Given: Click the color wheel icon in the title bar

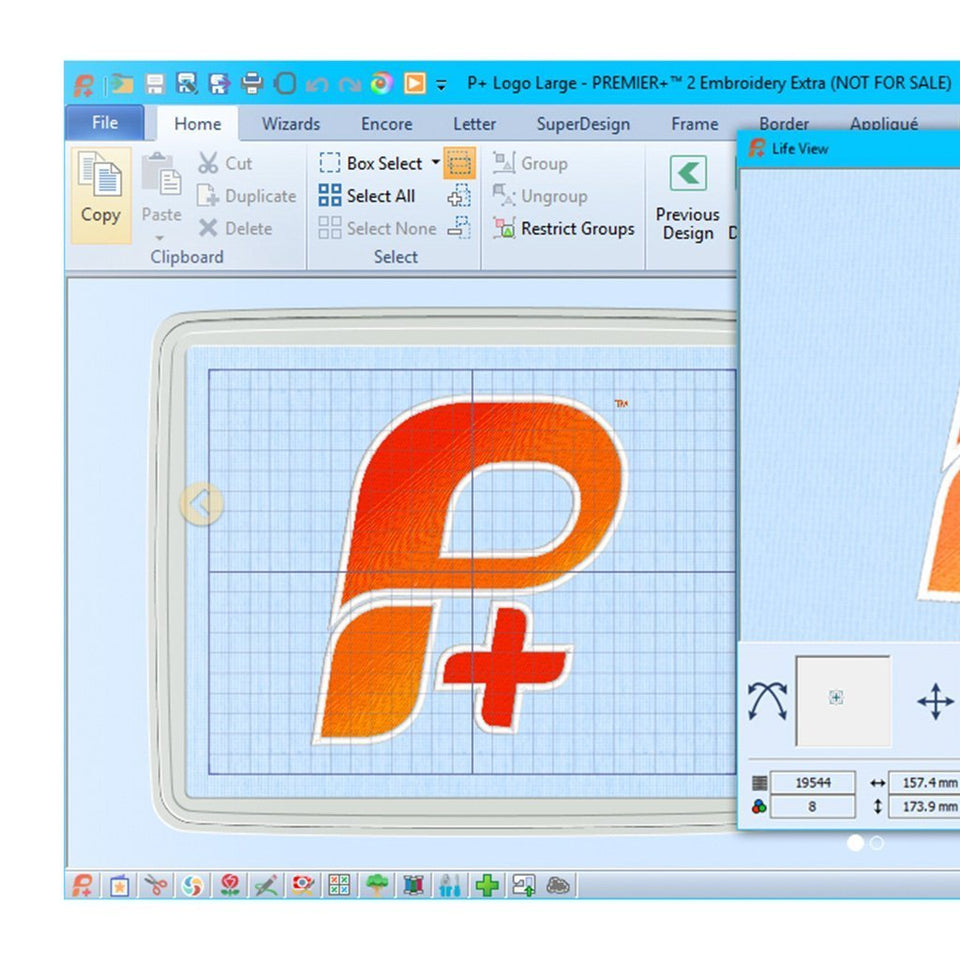Looking at the screenshot, I should [381, 84].
